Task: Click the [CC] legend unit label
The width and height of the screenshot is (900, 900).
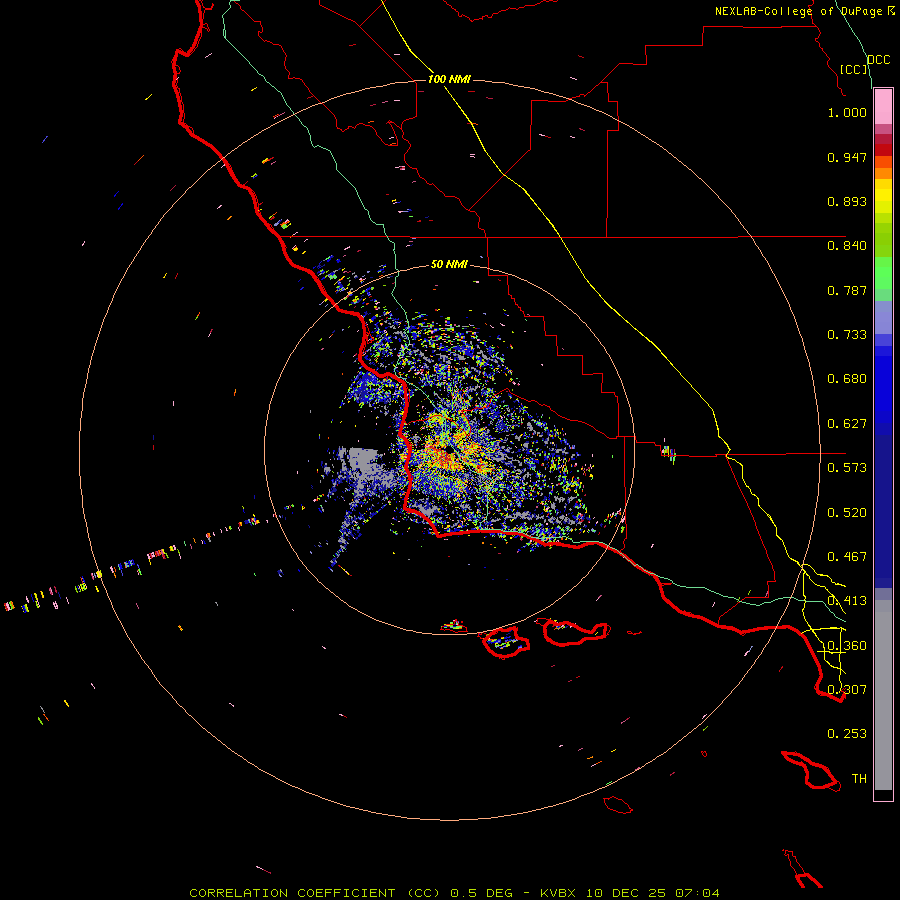Action: pos(853,69)
